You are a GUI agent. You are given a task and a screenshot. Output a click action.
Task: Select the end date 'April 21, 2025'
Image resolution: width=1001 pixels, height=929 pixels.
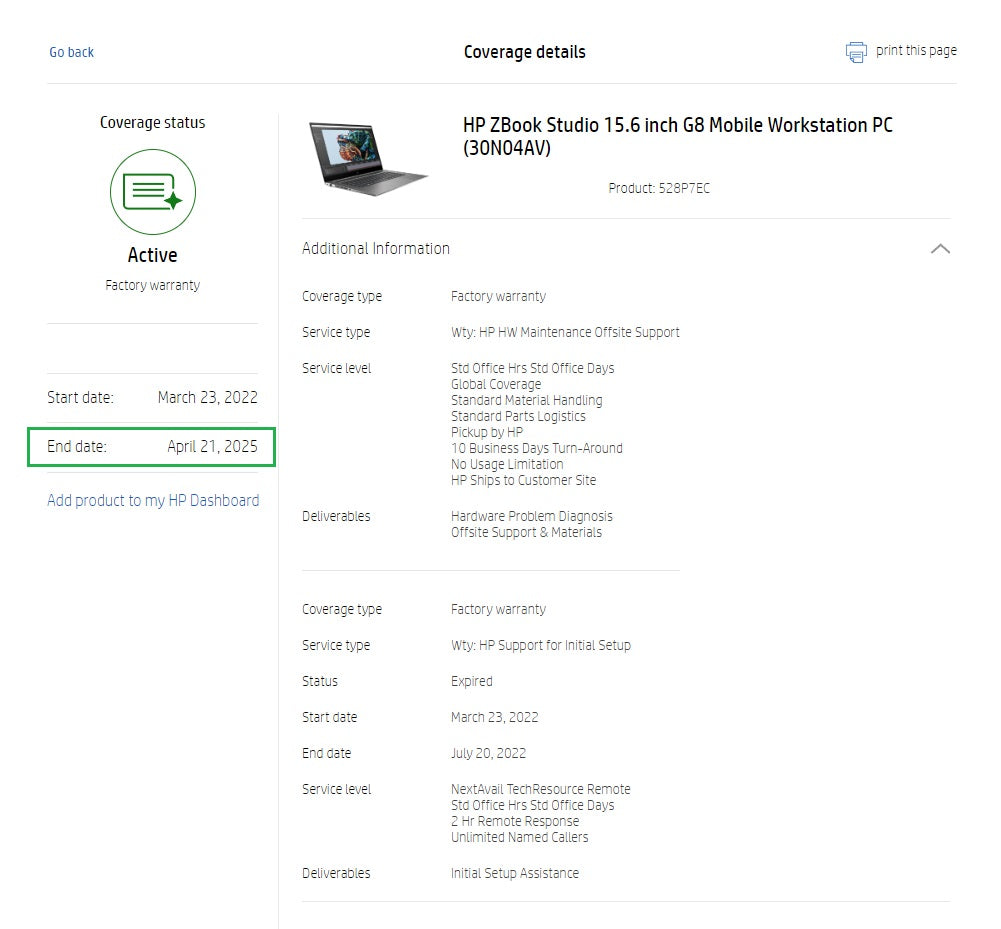[213, 446]
